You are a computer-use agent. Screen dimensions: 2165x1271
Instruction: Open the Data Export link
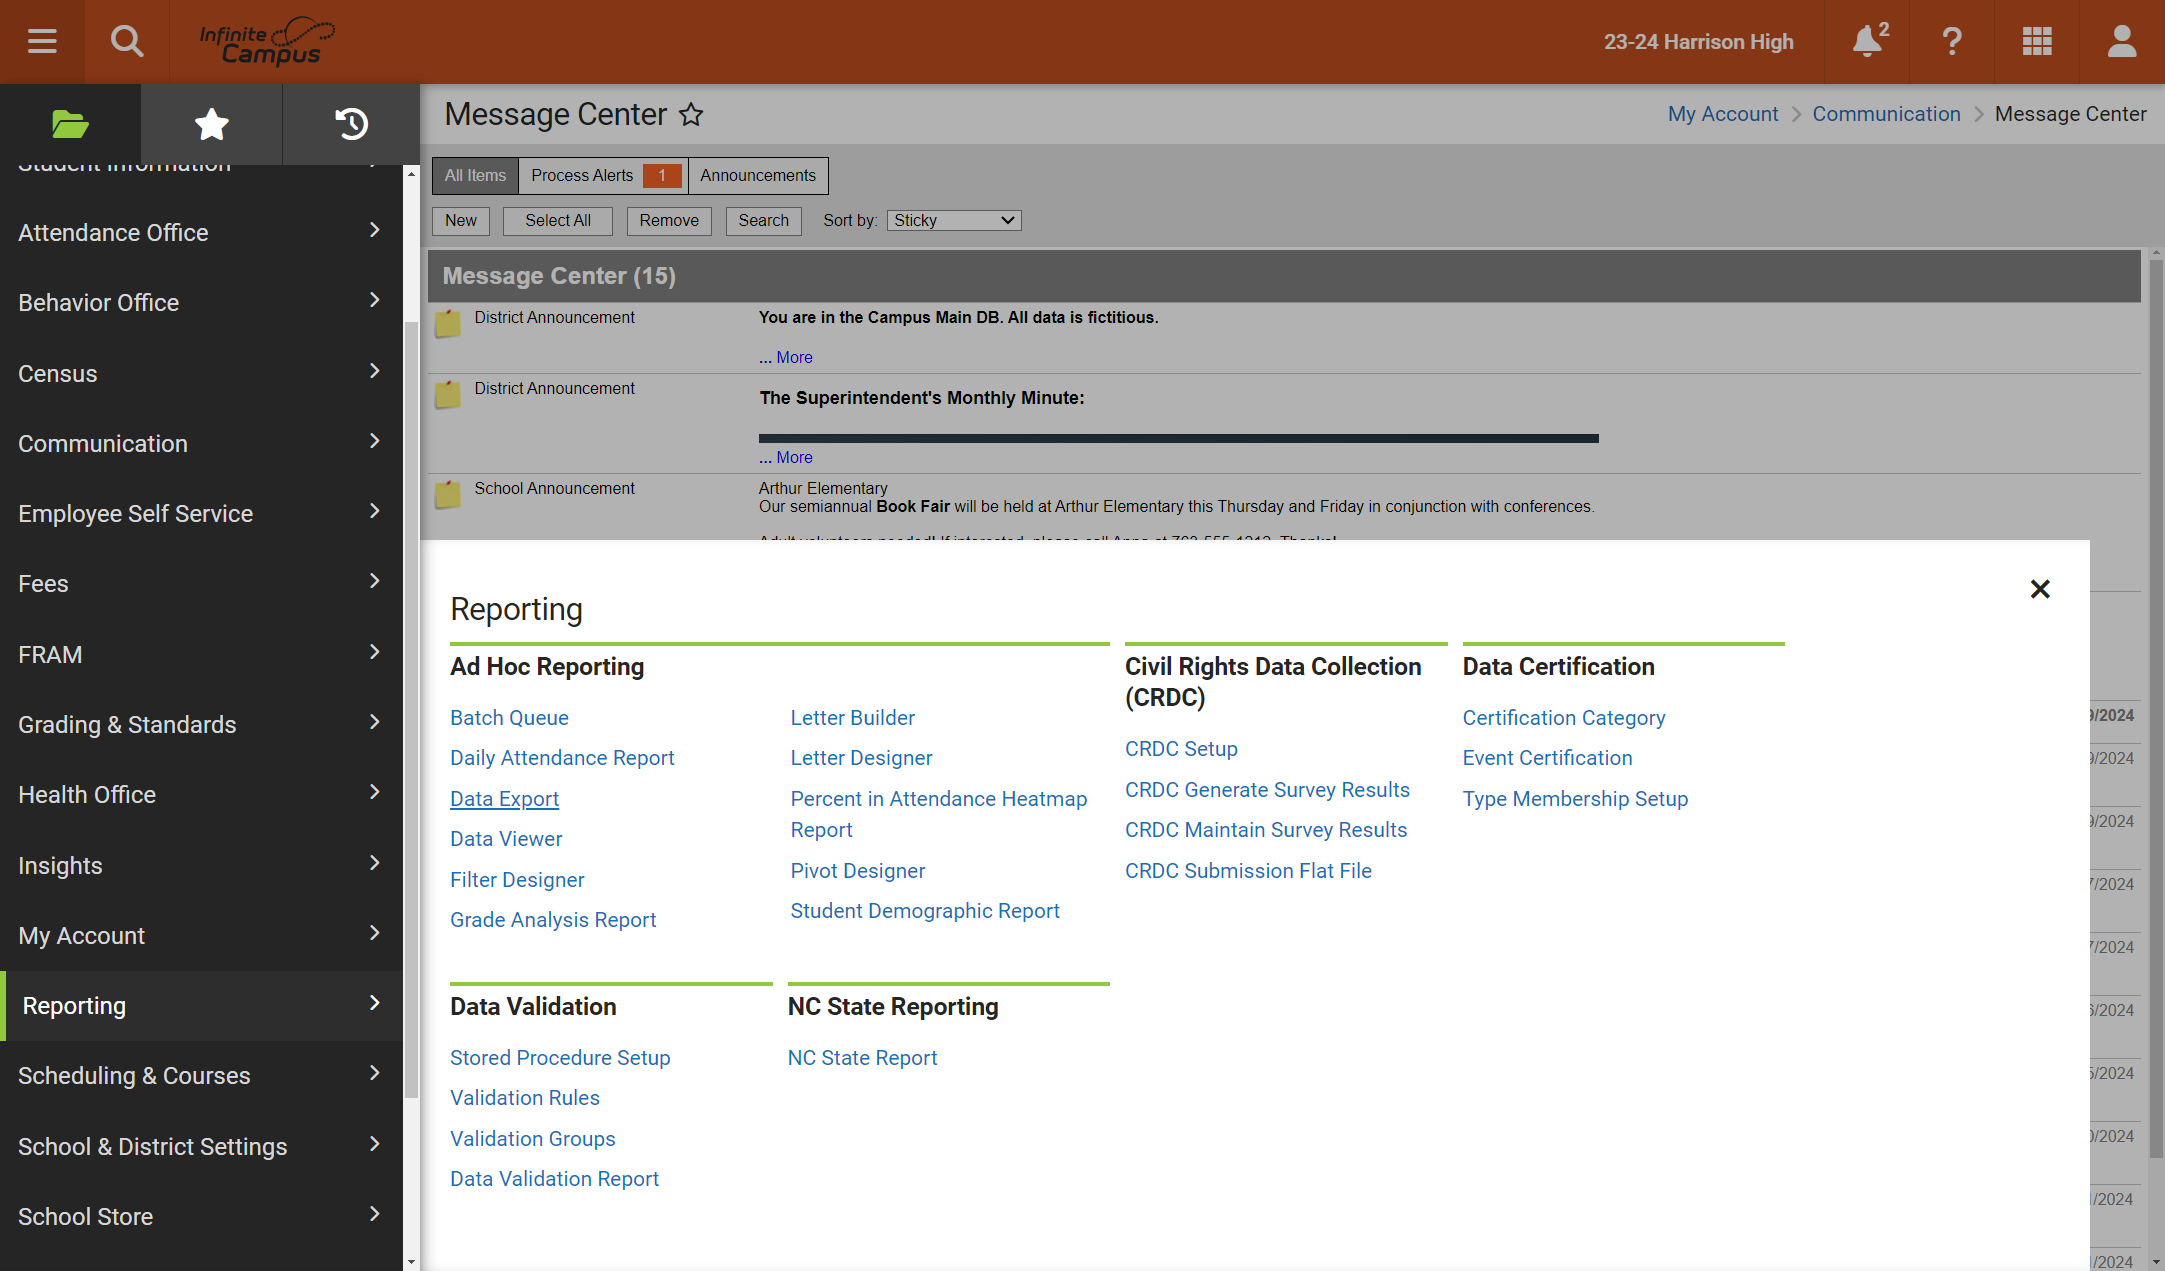click(x=504, y=799)
